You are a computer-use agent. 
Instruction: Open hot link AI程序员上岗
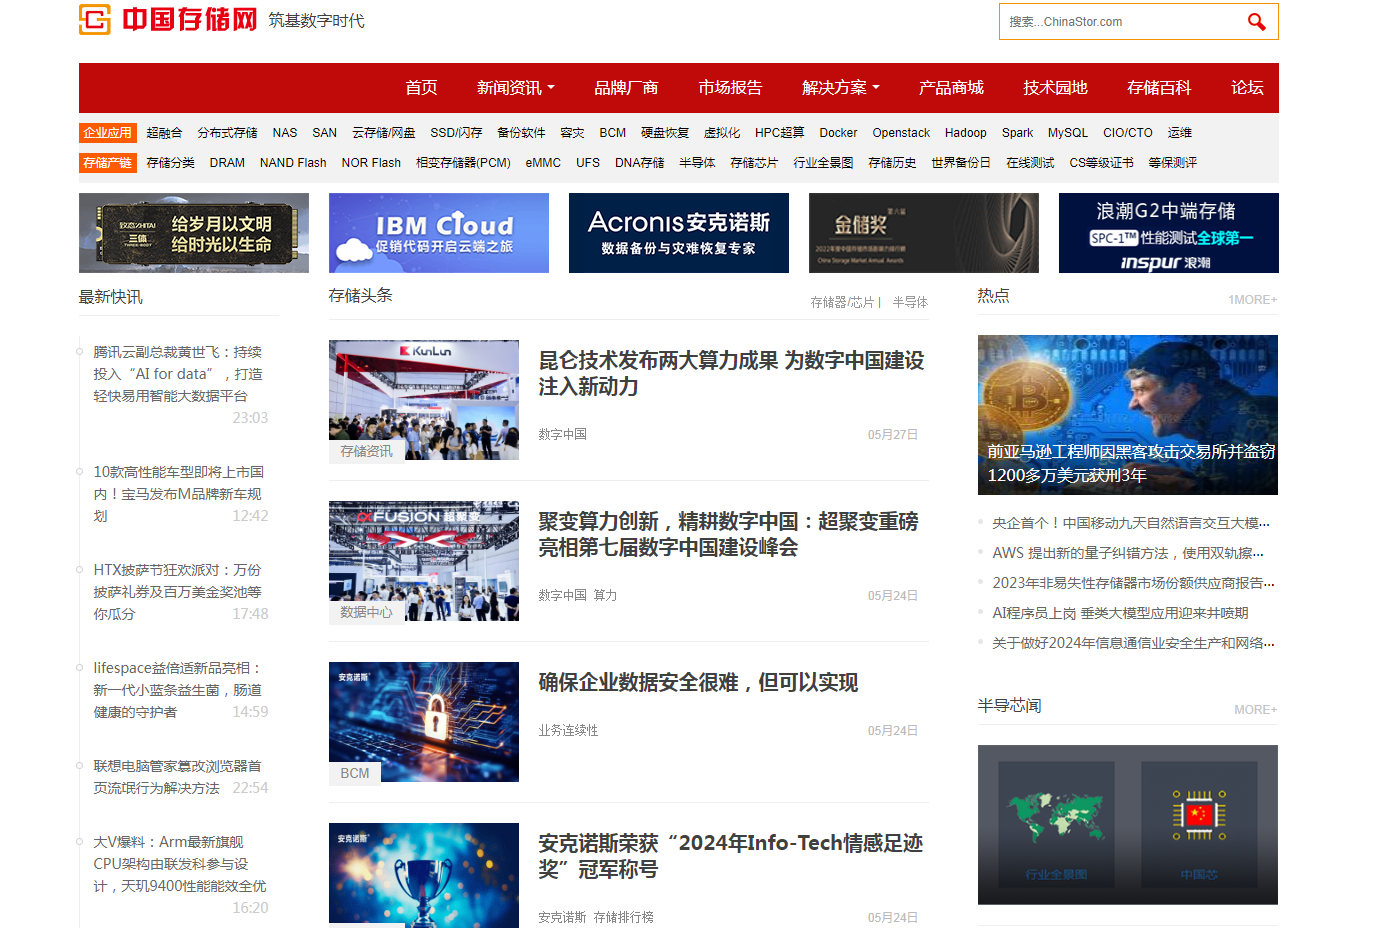pyautogui.click(x=1120, y=613)
